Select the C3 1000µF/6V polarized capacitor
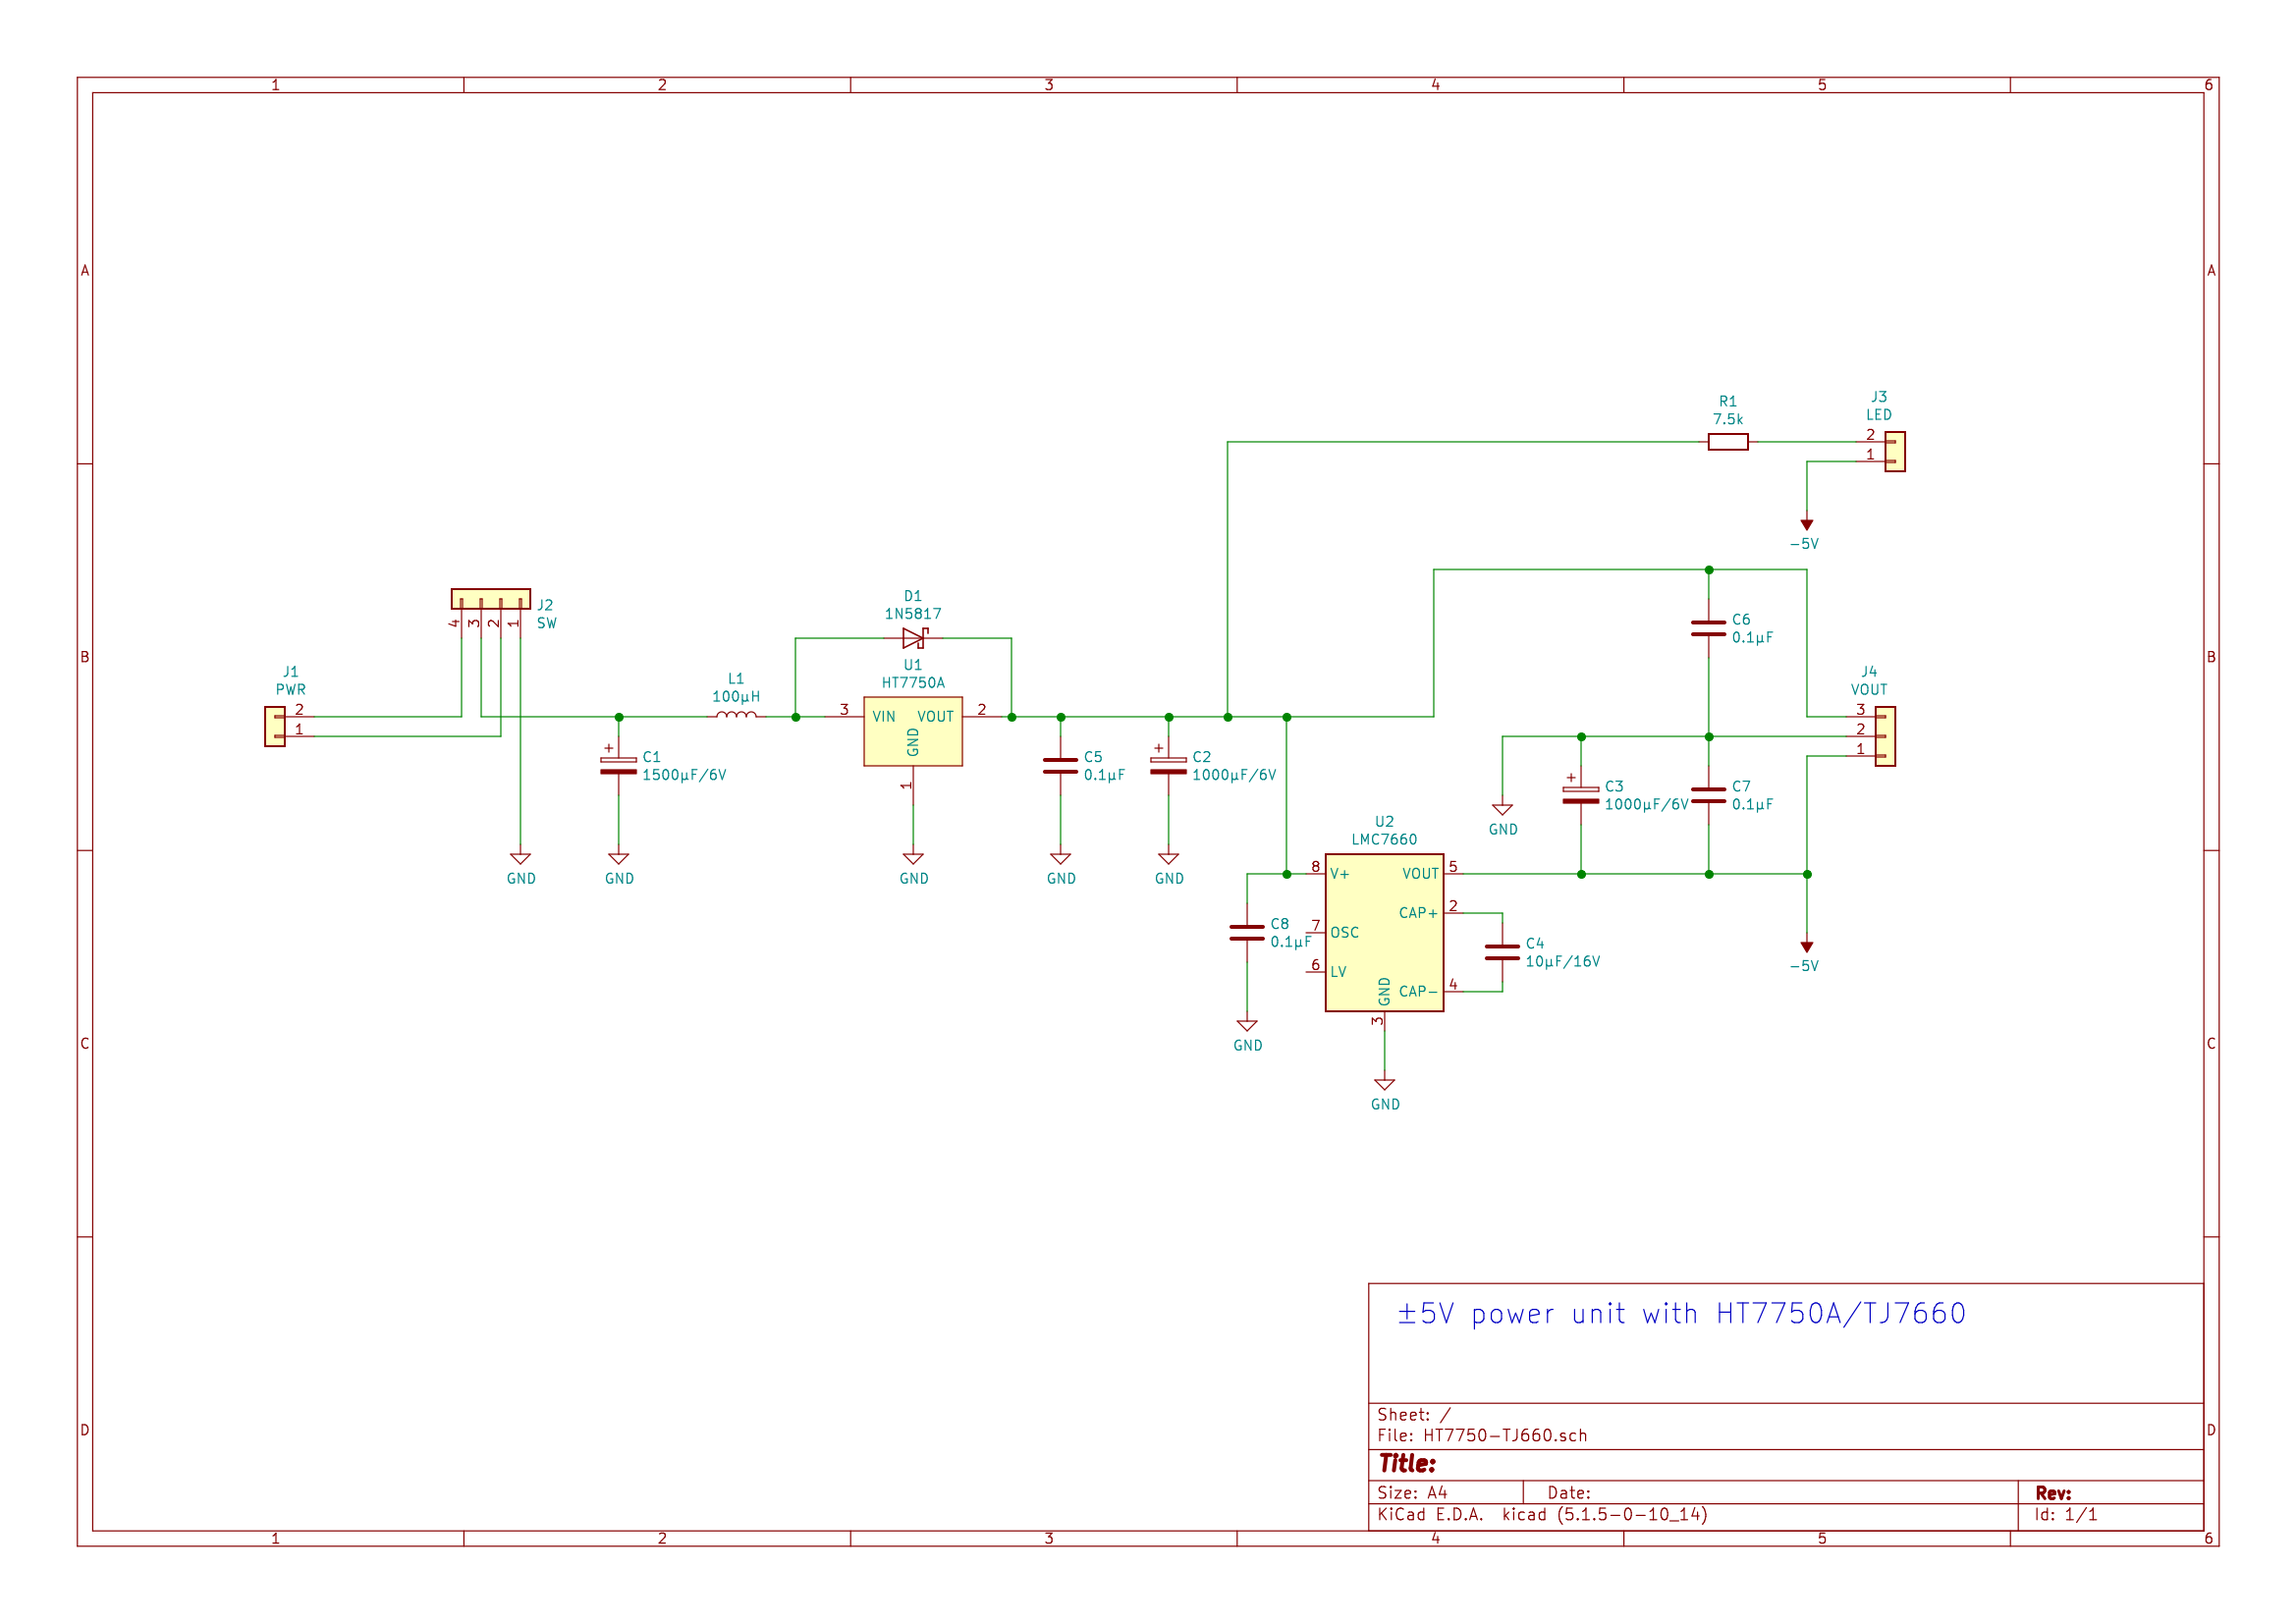2296x1623 pixels. pyautogui.click(x=1580, y=795)
